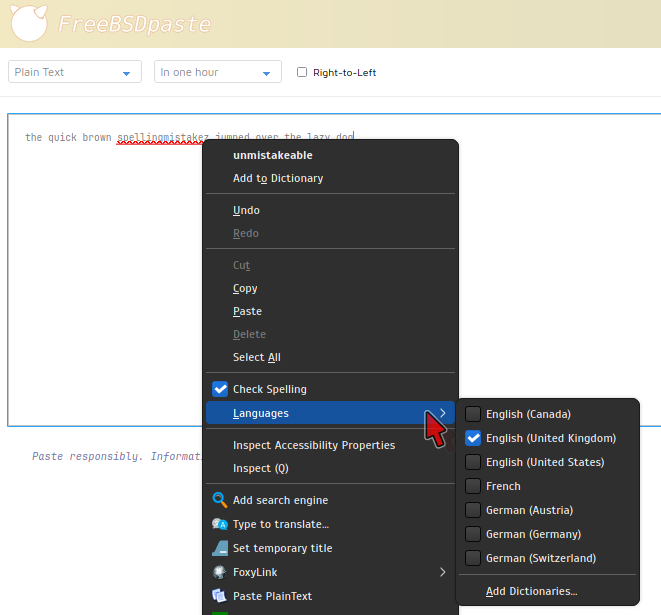Click the FreeBSDpaste logo icon
This screenshot has width=661, height=615.
[x=27, y=23]
